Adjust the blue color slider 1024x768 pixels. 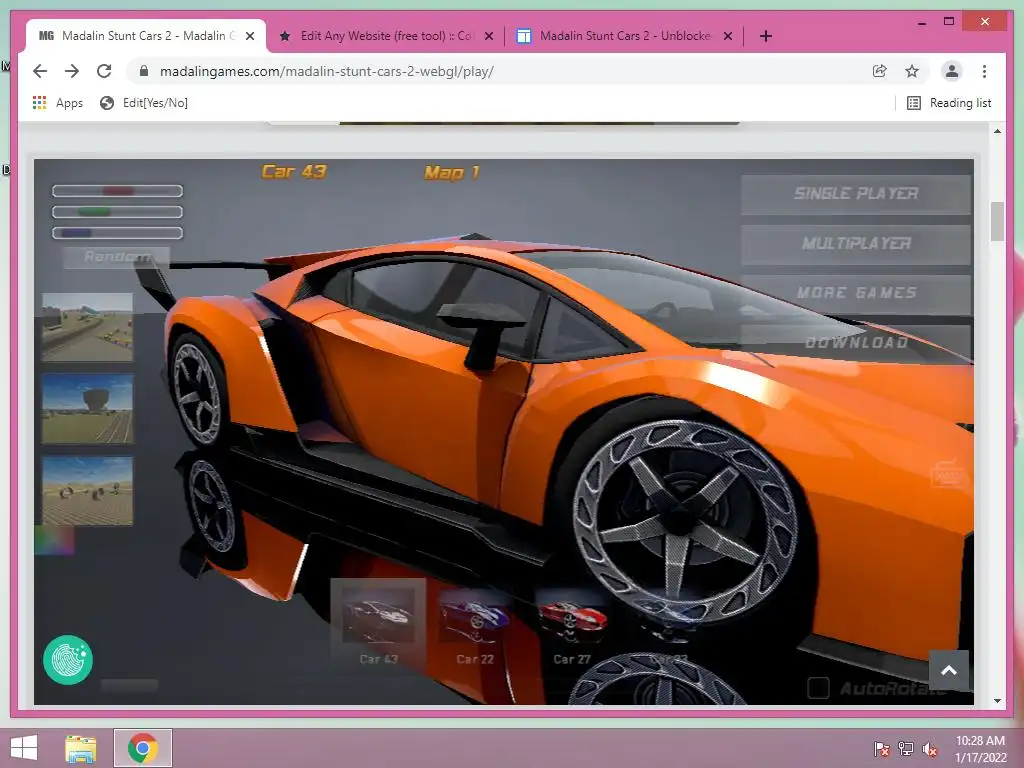[x=118, y=232]
